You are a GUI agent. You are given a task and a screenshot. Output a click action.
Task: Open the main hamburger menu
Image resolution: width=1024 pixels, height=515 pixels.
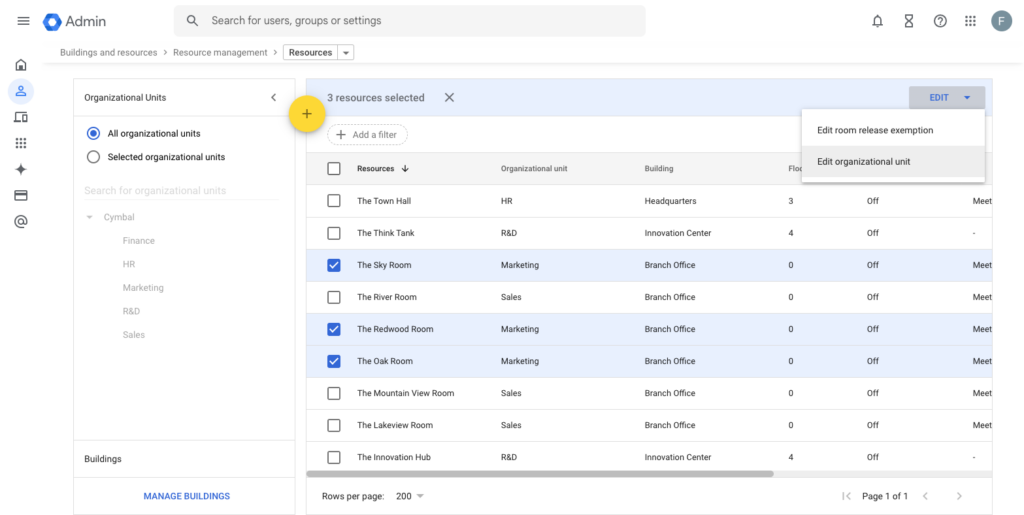23,21
